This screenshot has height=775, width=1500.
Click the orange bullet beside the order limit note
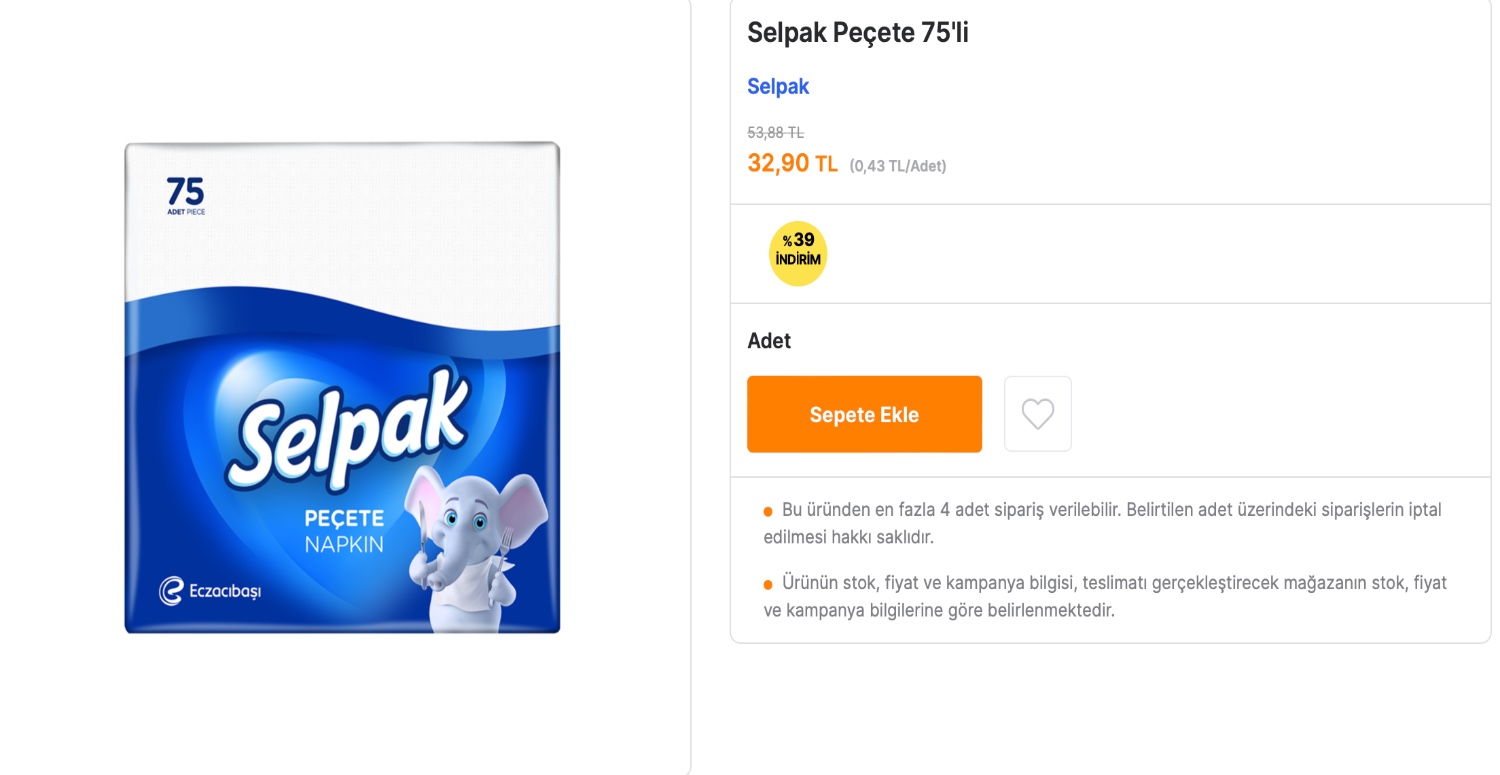coord(769,510)
